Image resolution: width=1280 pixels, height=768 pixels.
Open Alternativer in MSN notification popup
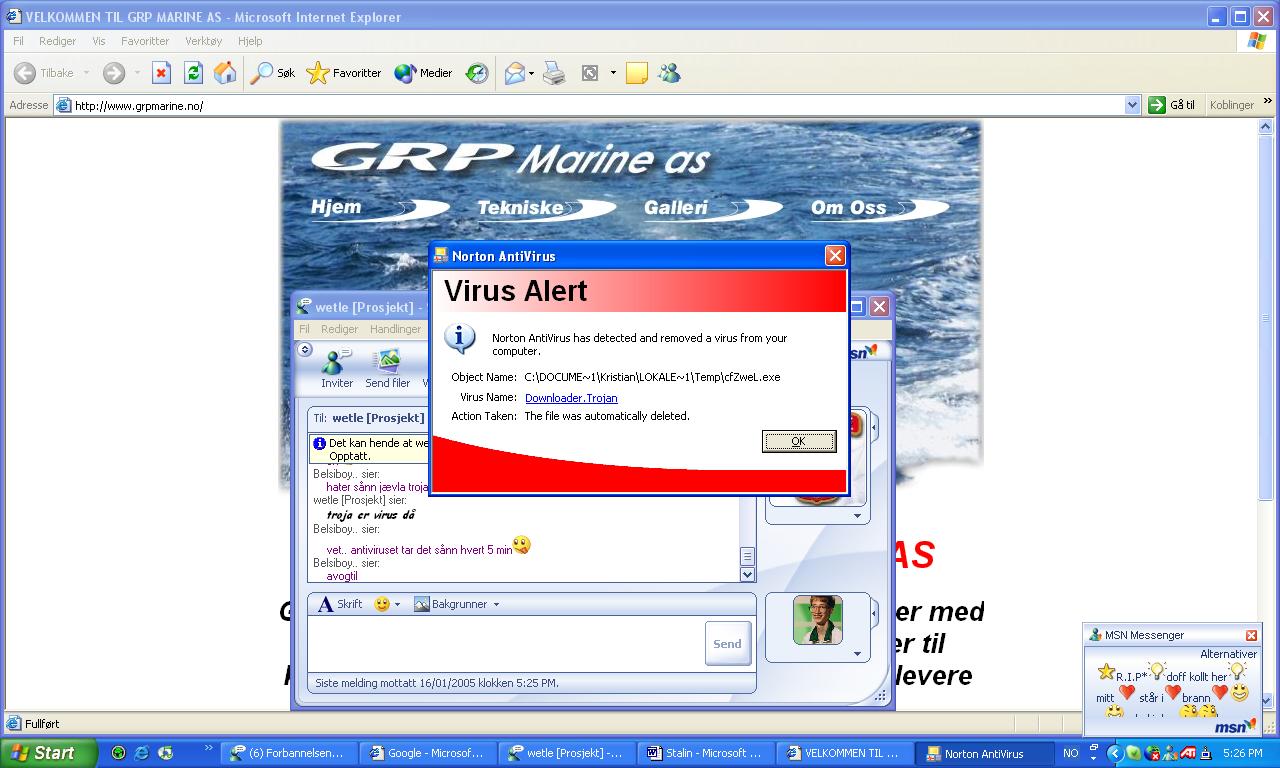[x=1228, y=654]
